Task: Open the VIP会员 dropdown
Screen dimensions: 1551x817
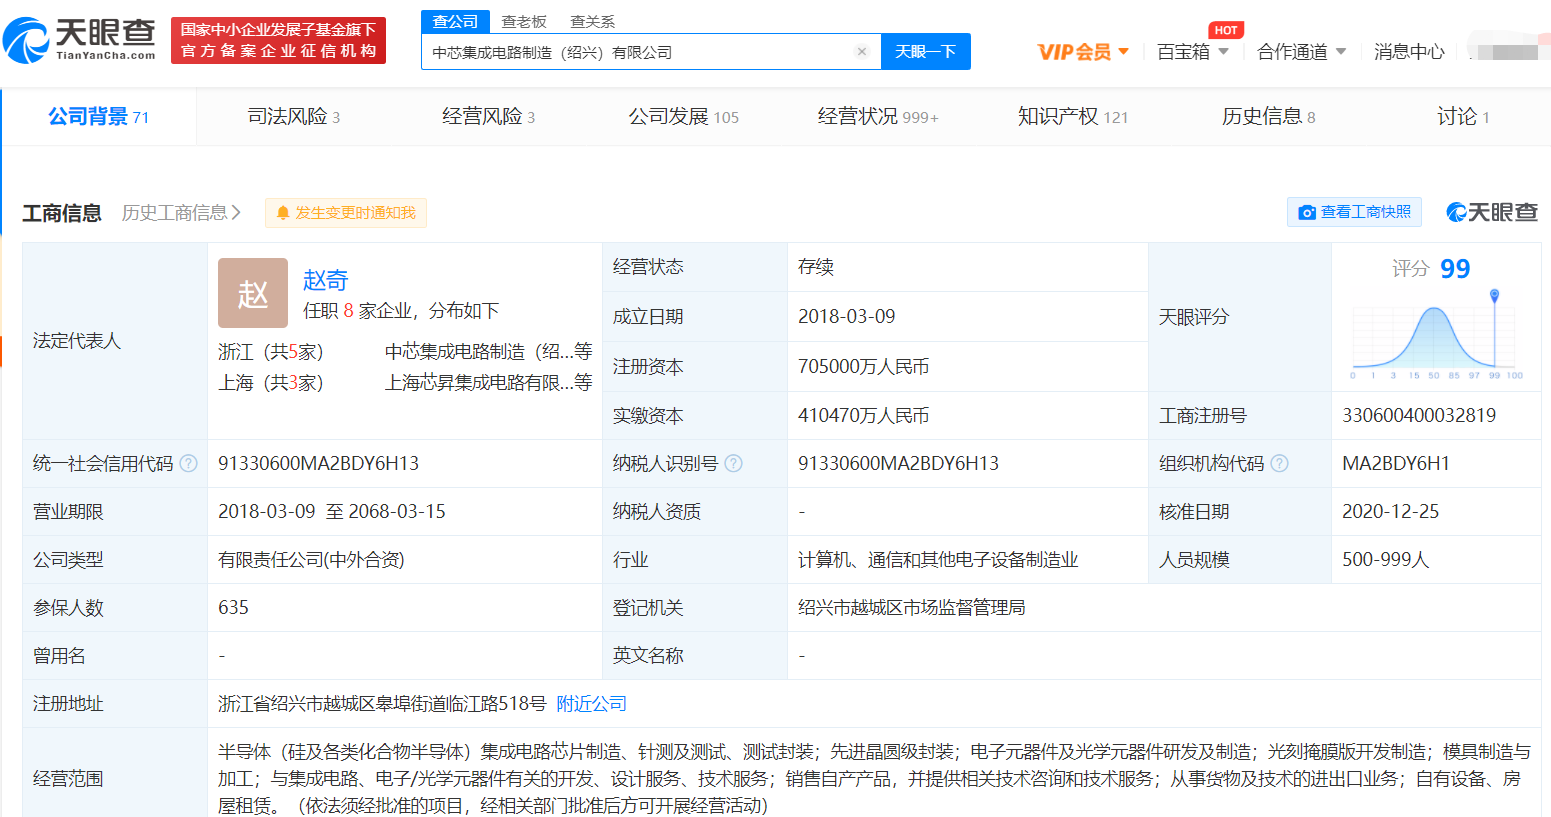Action: click(1083, 51)
